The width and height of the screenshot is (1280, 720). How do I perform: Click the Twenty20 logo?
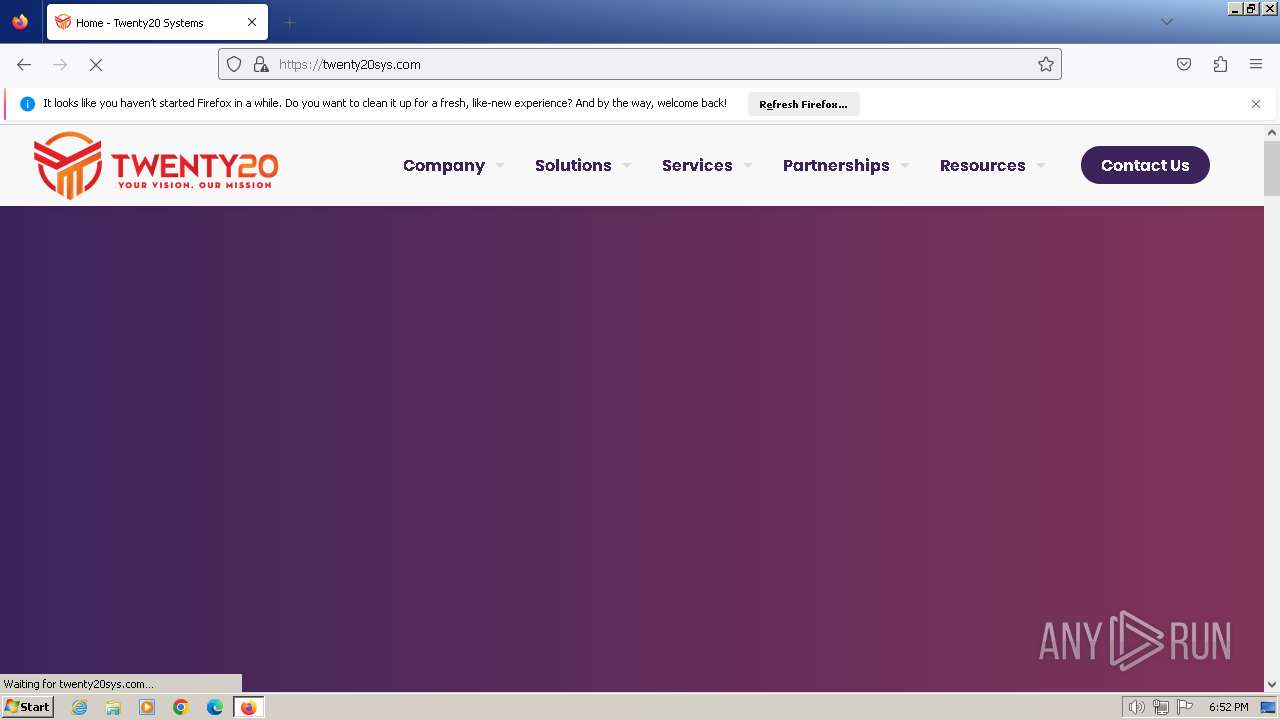coord(155,165)
